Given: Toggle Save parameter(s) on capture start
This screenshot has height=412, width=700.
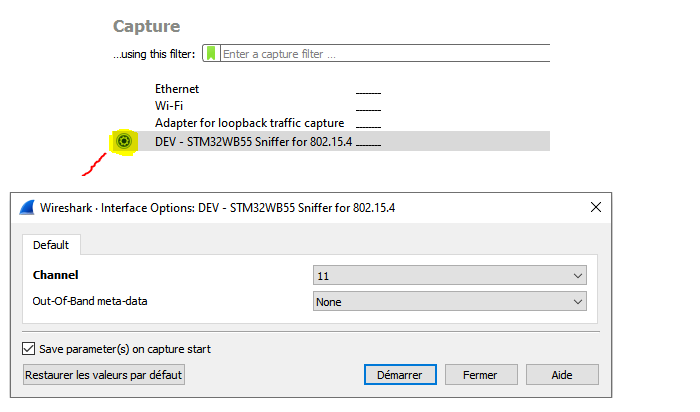Looking at the screenshot, I should pyautogui.click(x=29, y=349).
